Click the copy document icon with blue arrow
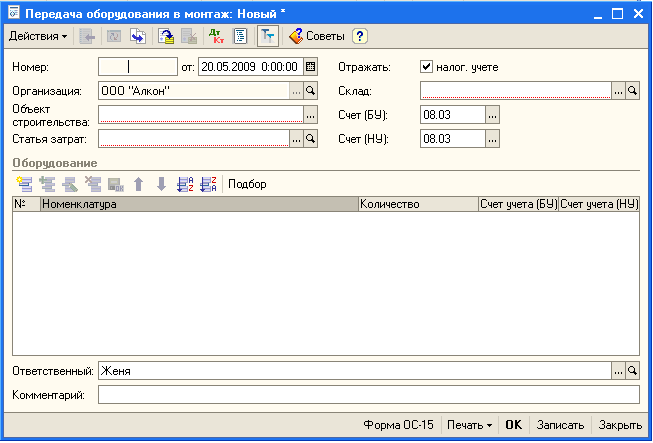The image size is (653, 443). coord(138,36)
